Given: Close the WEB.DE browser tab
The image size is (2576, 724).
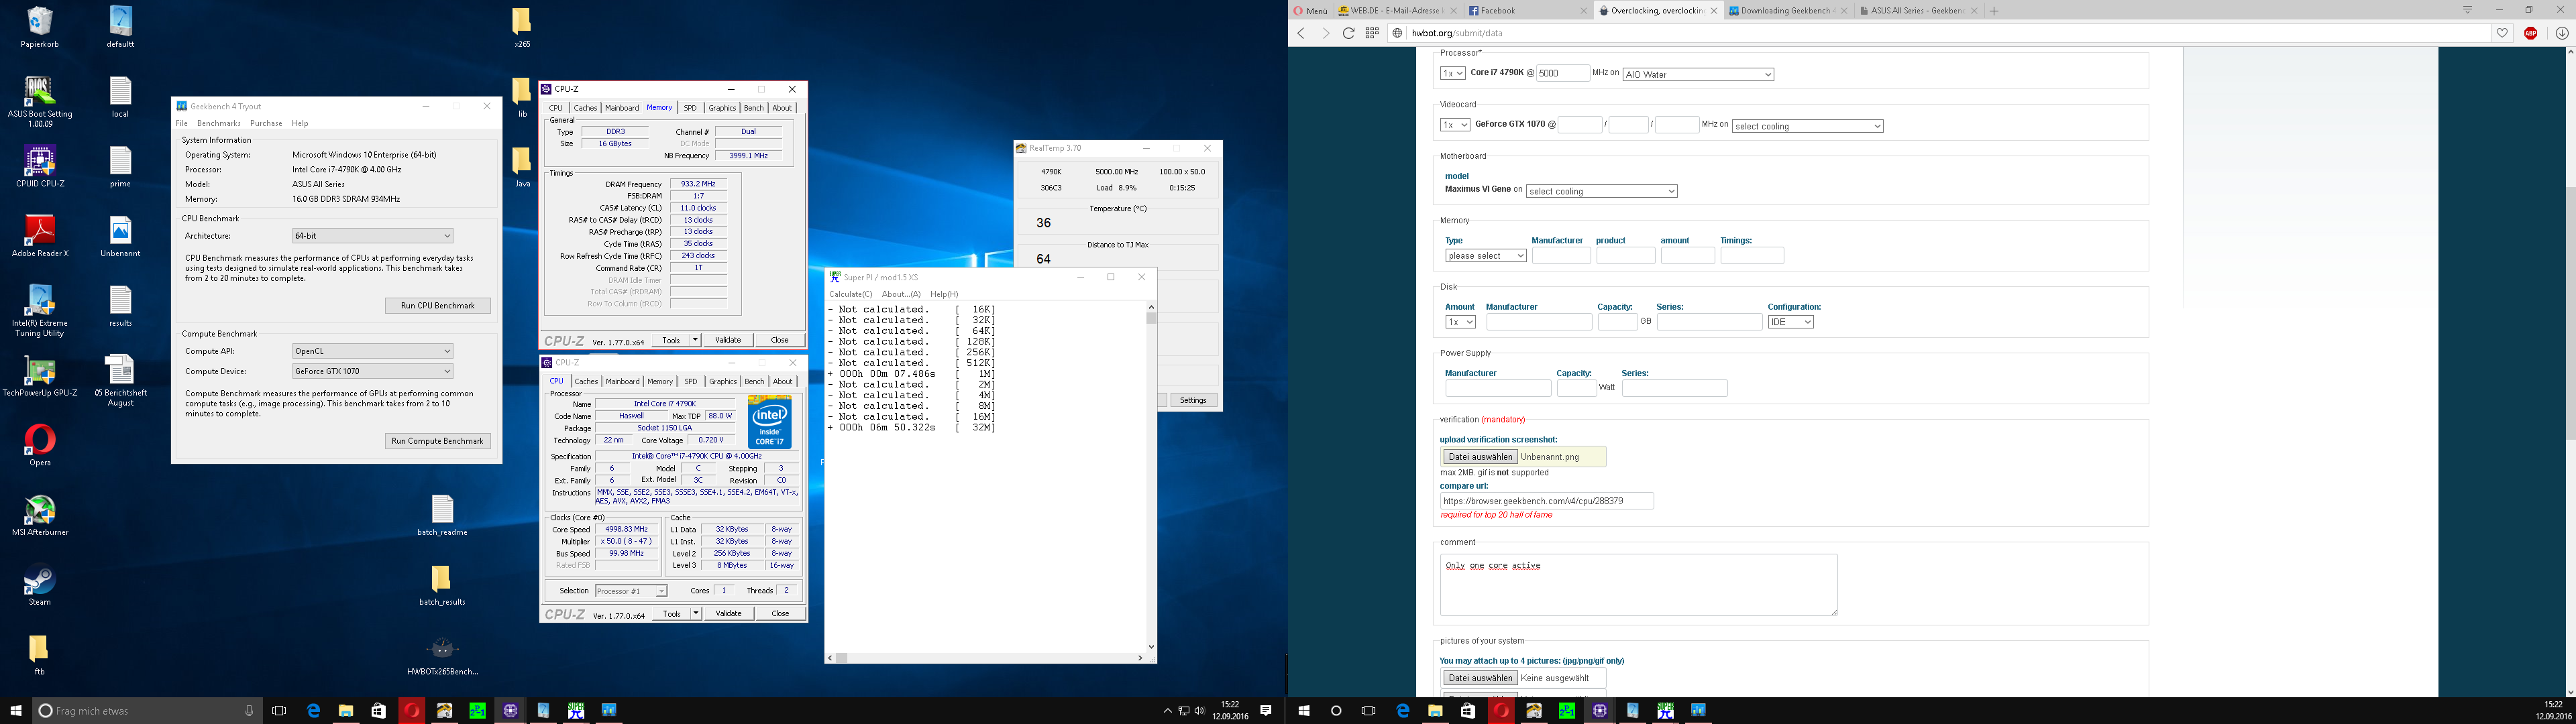Looking at the screenshot, I should 1453,11.
